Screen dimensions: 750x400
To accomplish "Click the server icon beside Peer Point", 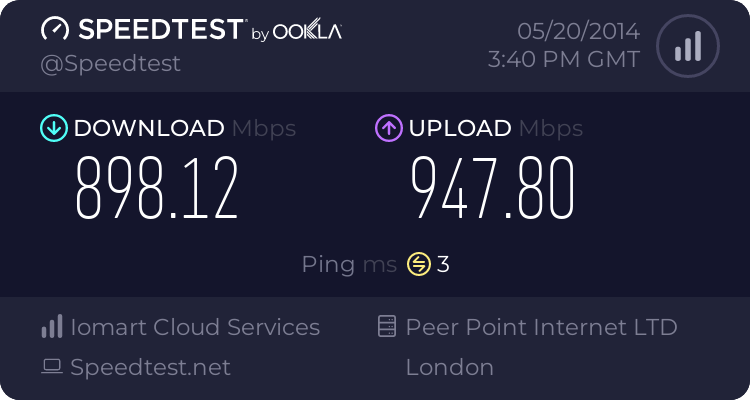I will (x=386, y=327).
